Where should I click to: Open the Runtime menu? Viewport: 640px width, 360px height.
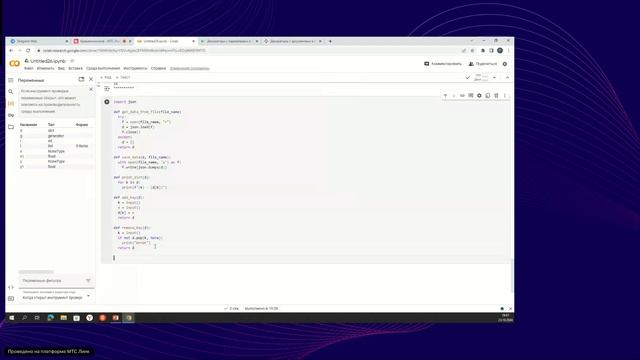click(x=103, y=69)
